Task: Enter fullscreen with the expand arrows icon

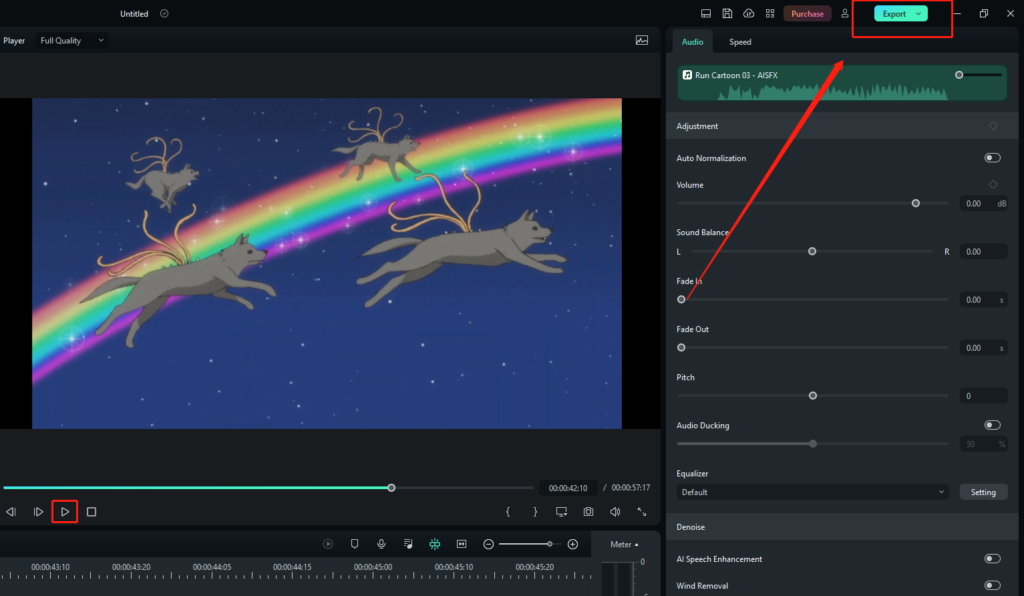Action: [642, 511]
